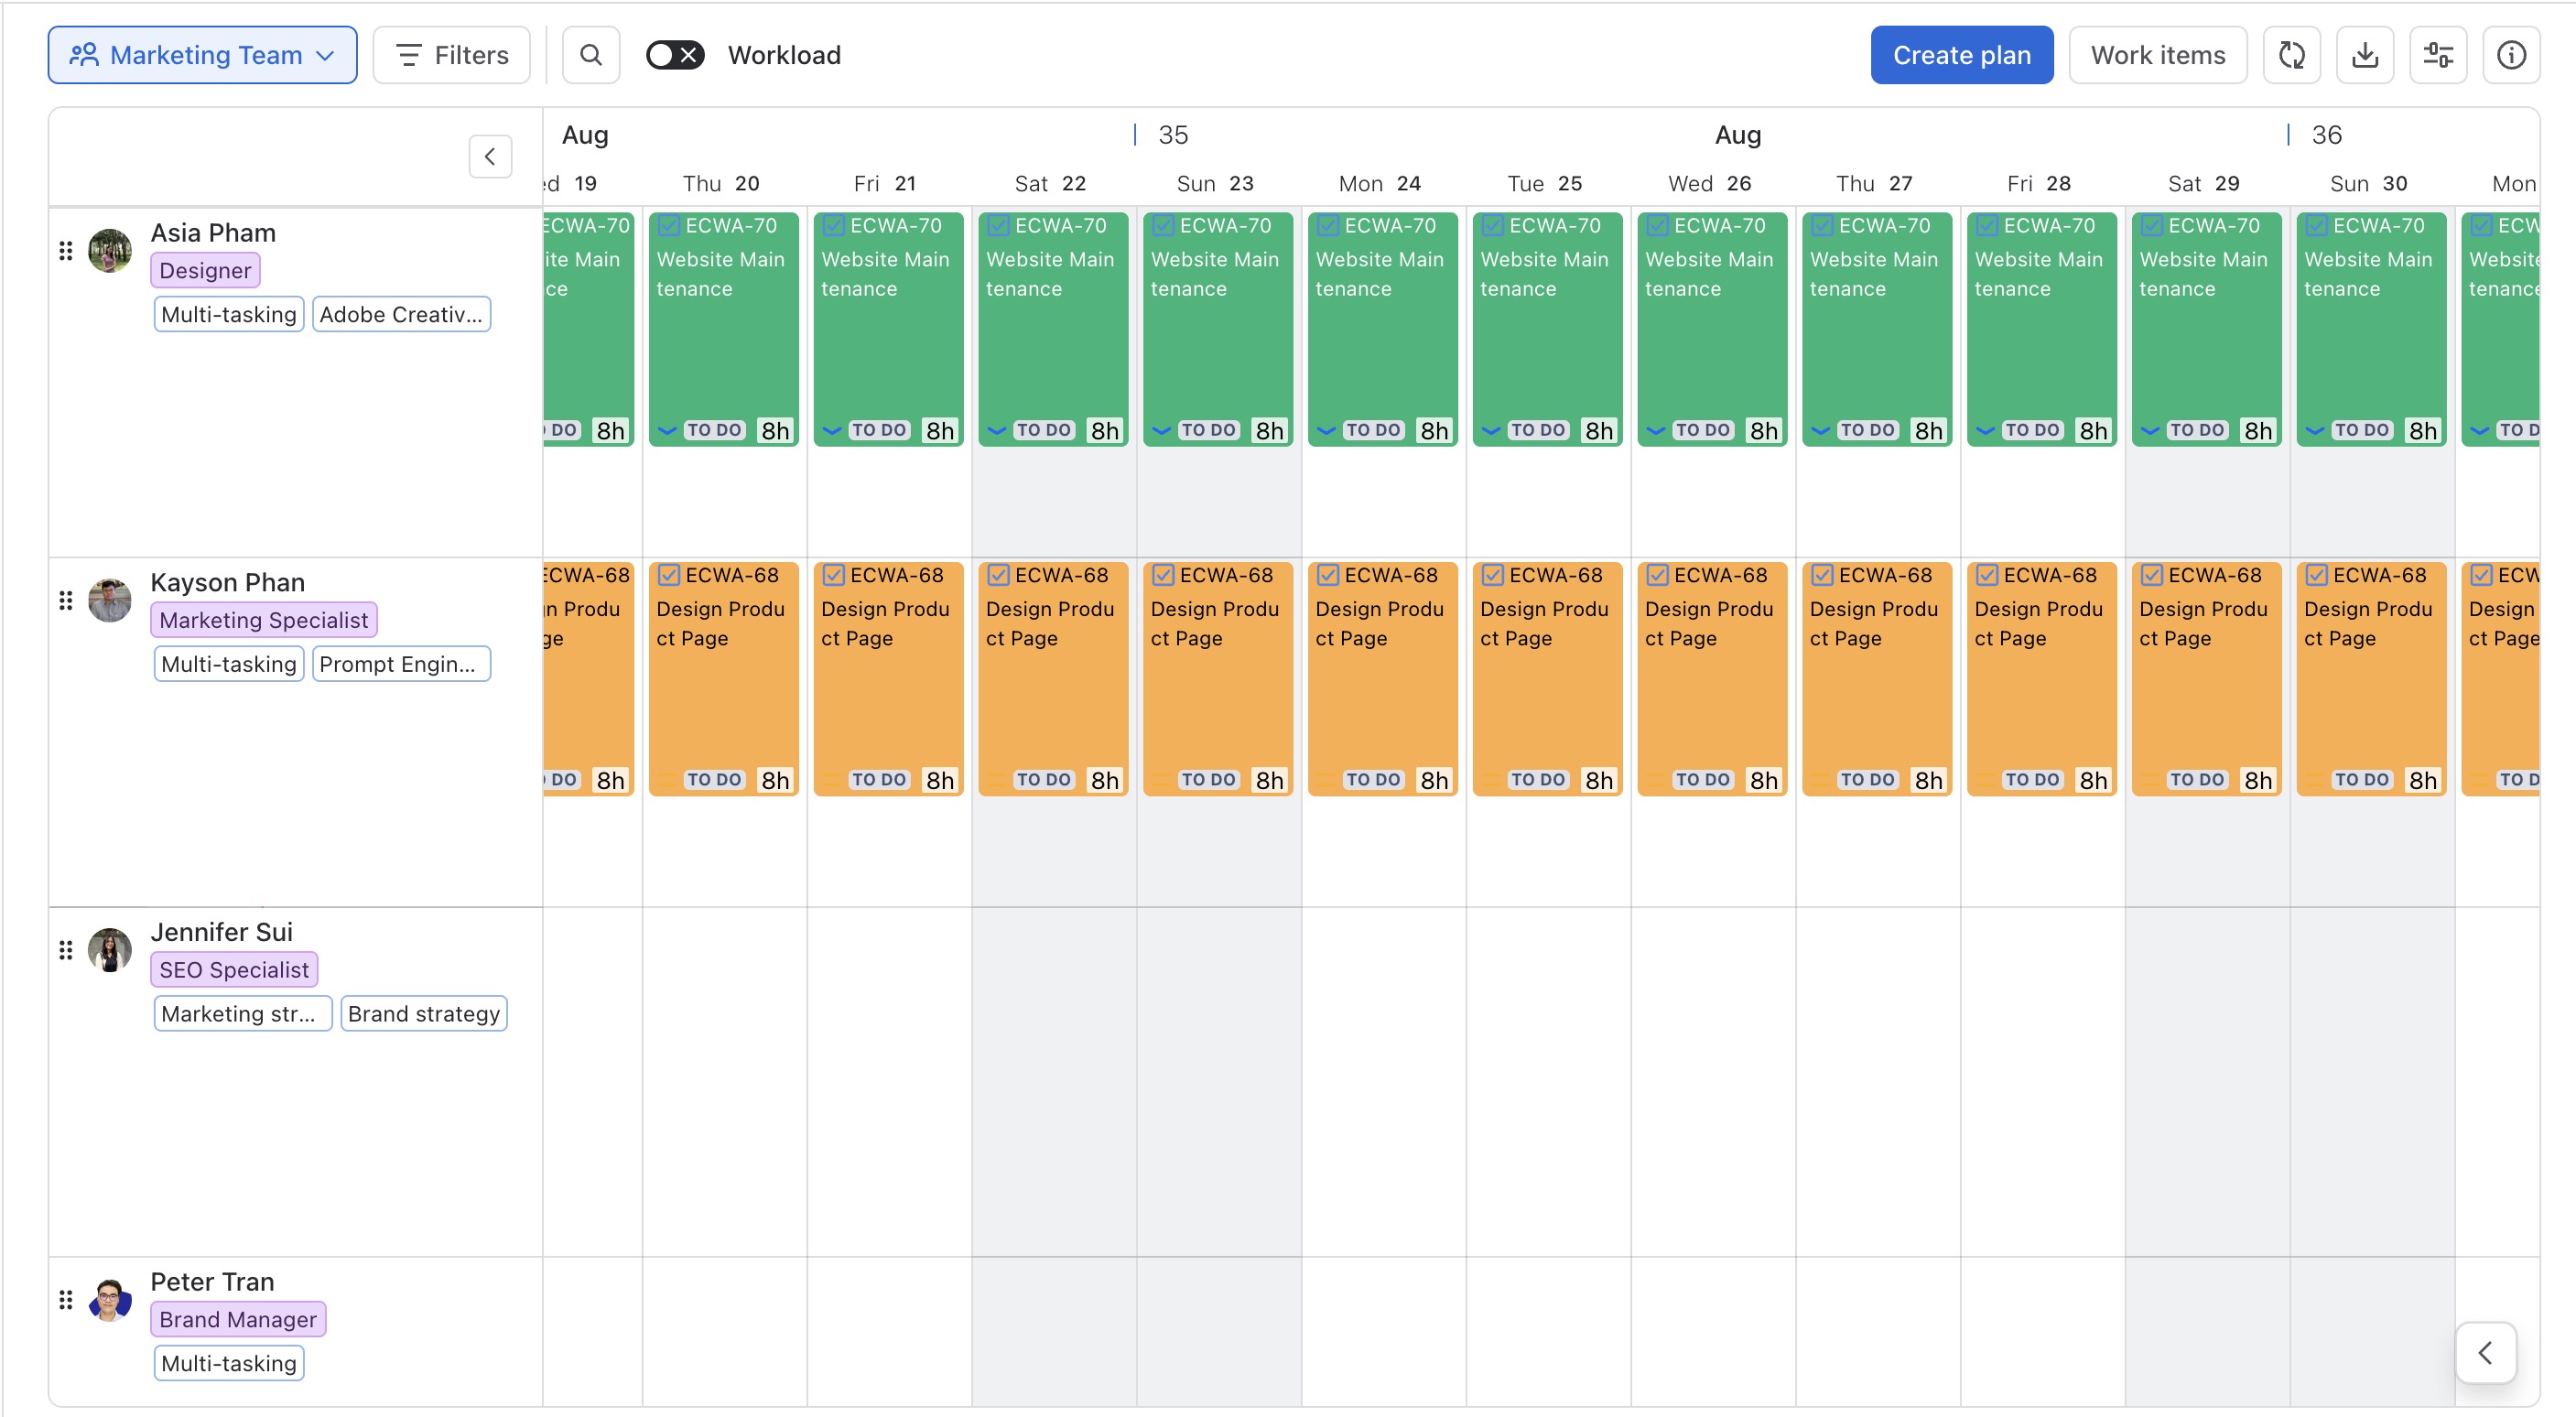The image size is (2576, 1417).
Task: Click the Brand Manager role tag
Action: [x=238, y=1319]
